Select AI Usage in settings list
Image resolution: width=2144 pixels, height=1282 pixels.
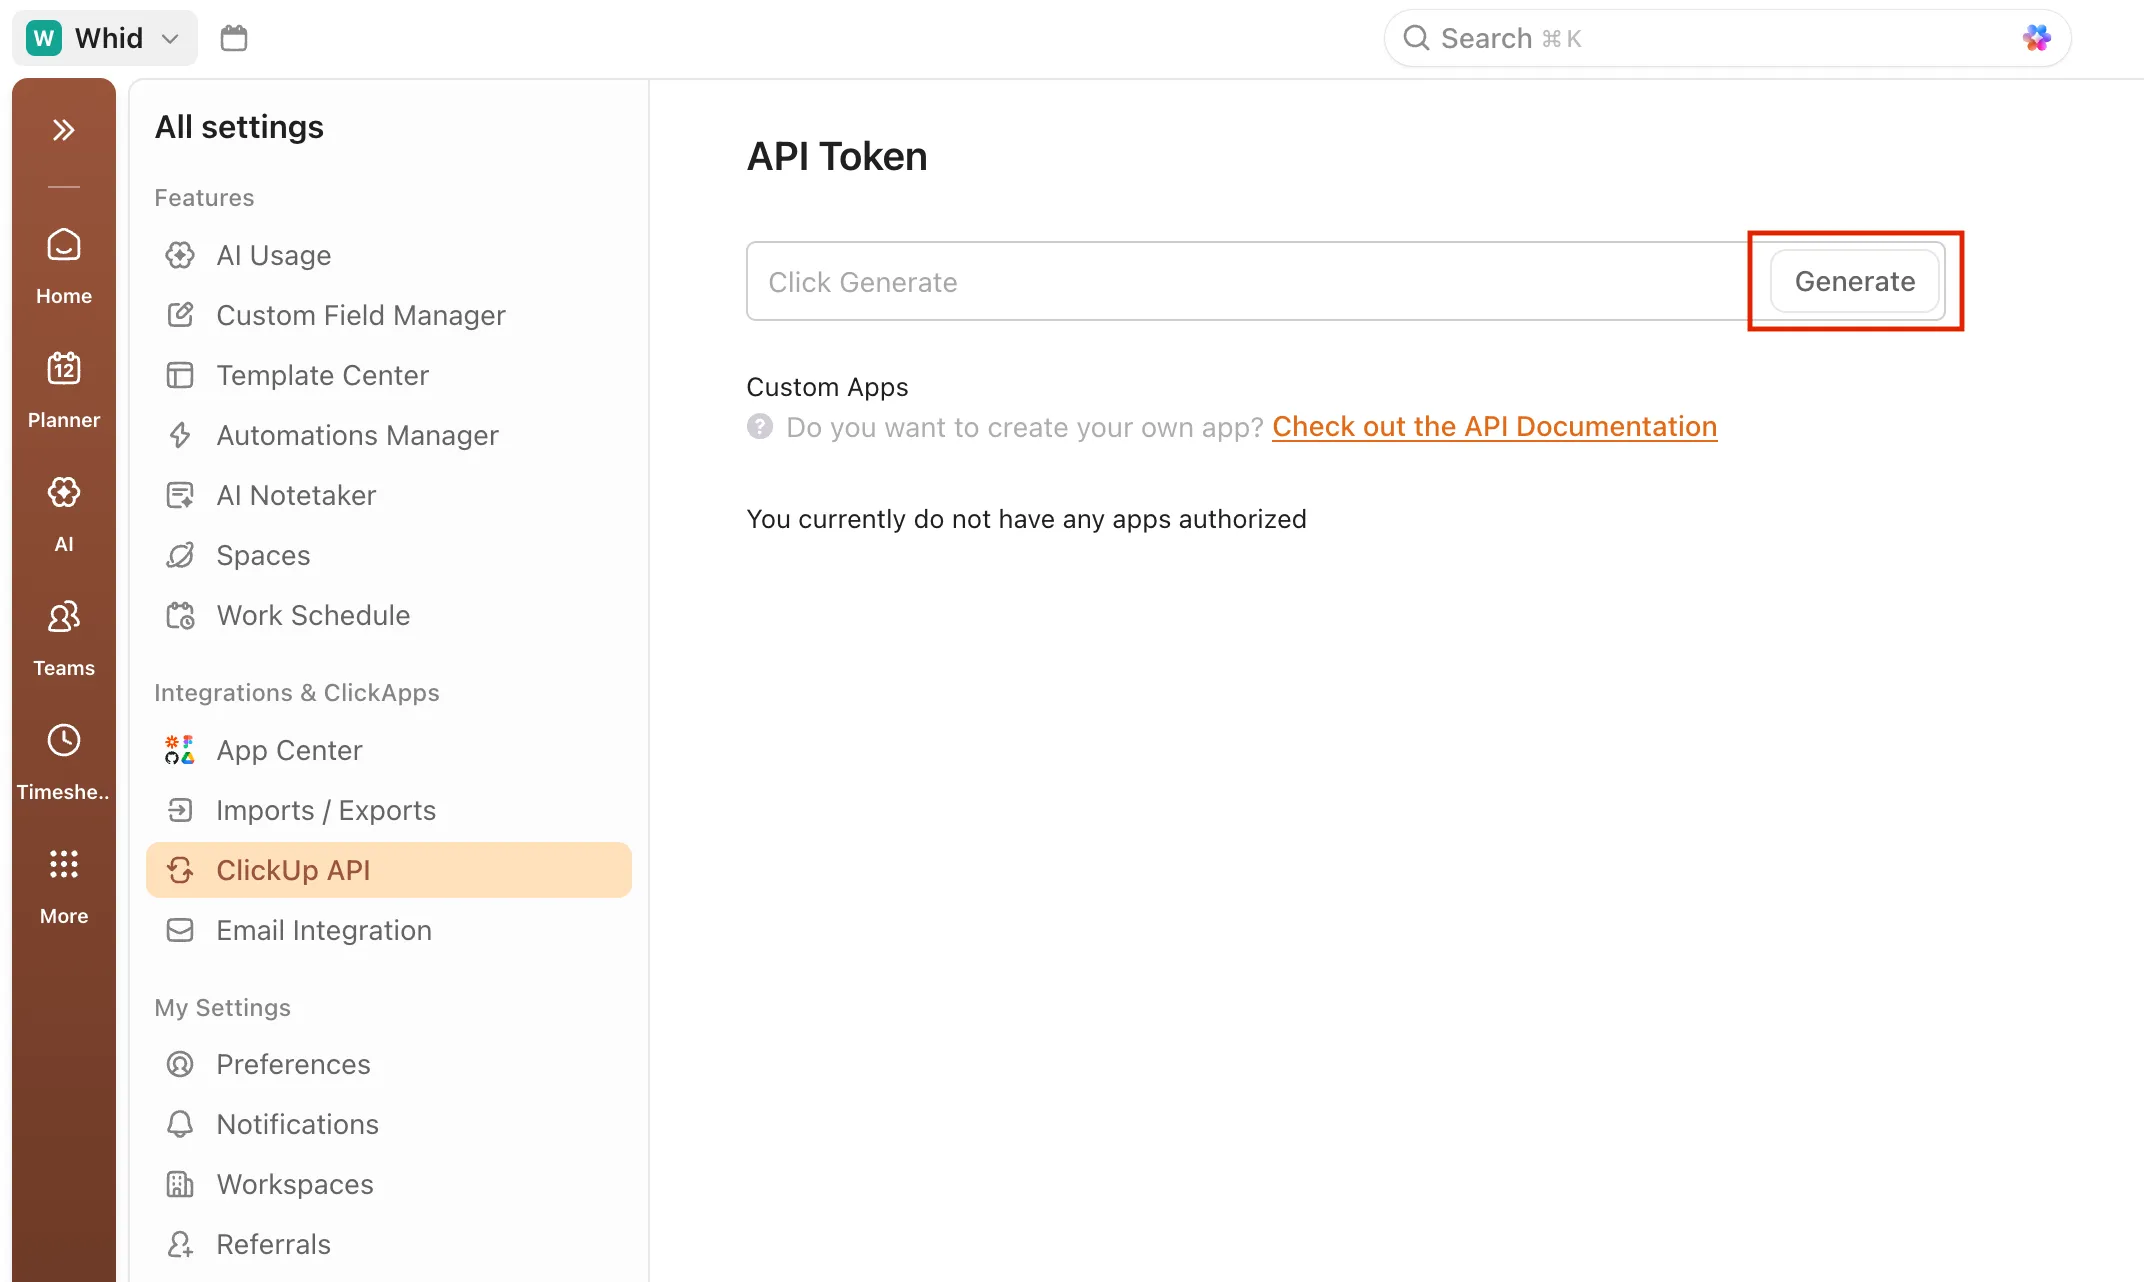(x=389, y=256)
